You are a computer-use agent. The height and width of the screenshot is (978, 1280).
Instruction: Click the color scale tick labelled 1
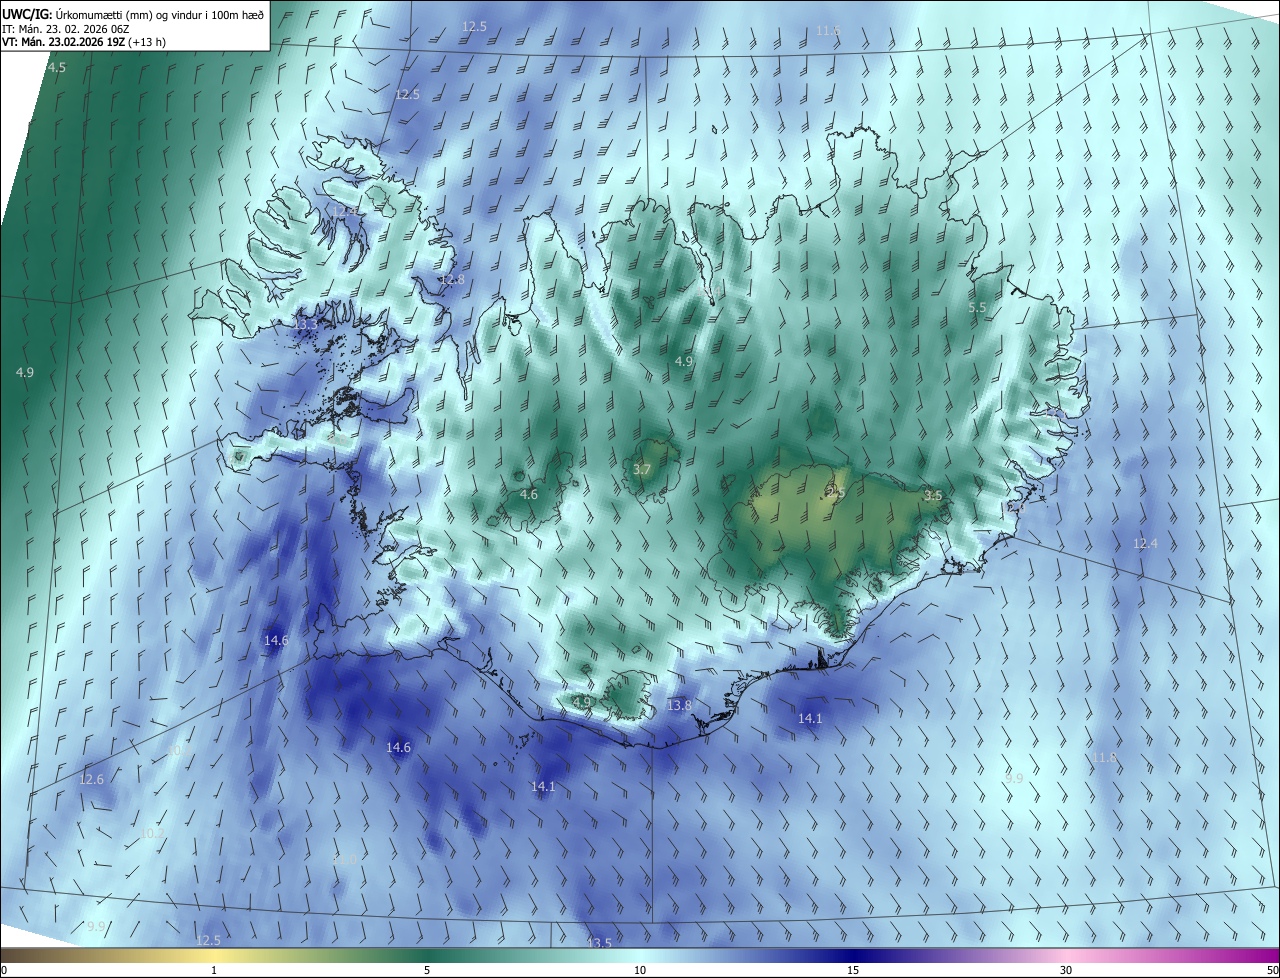point(214,970)
